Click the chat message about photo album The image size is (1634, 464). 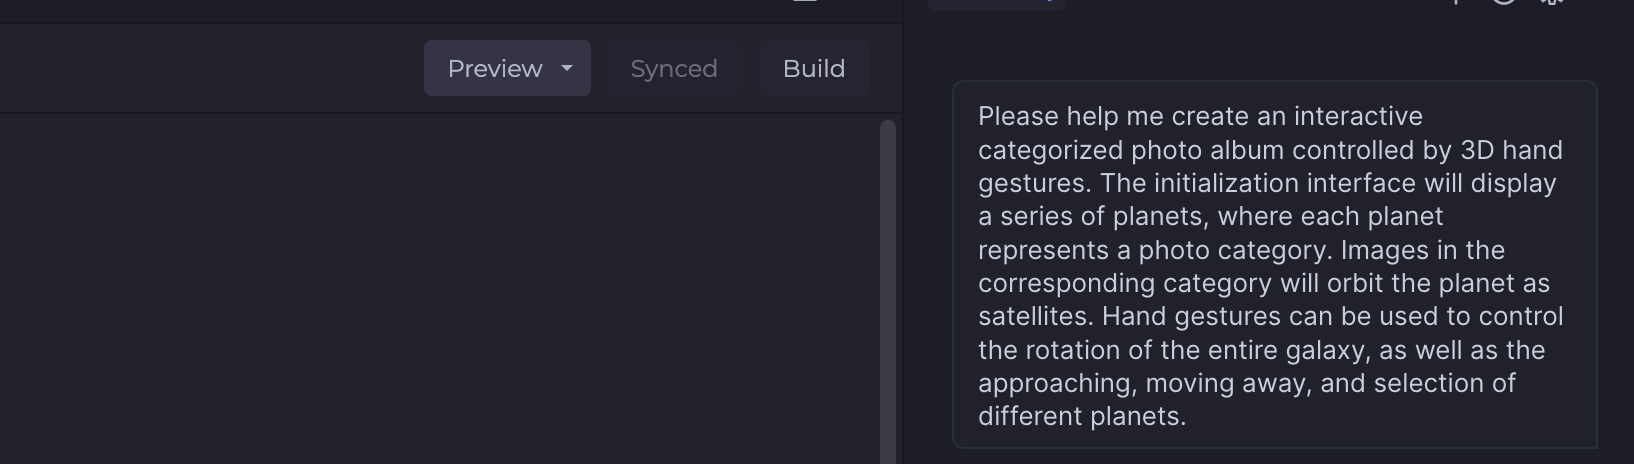1270,266
